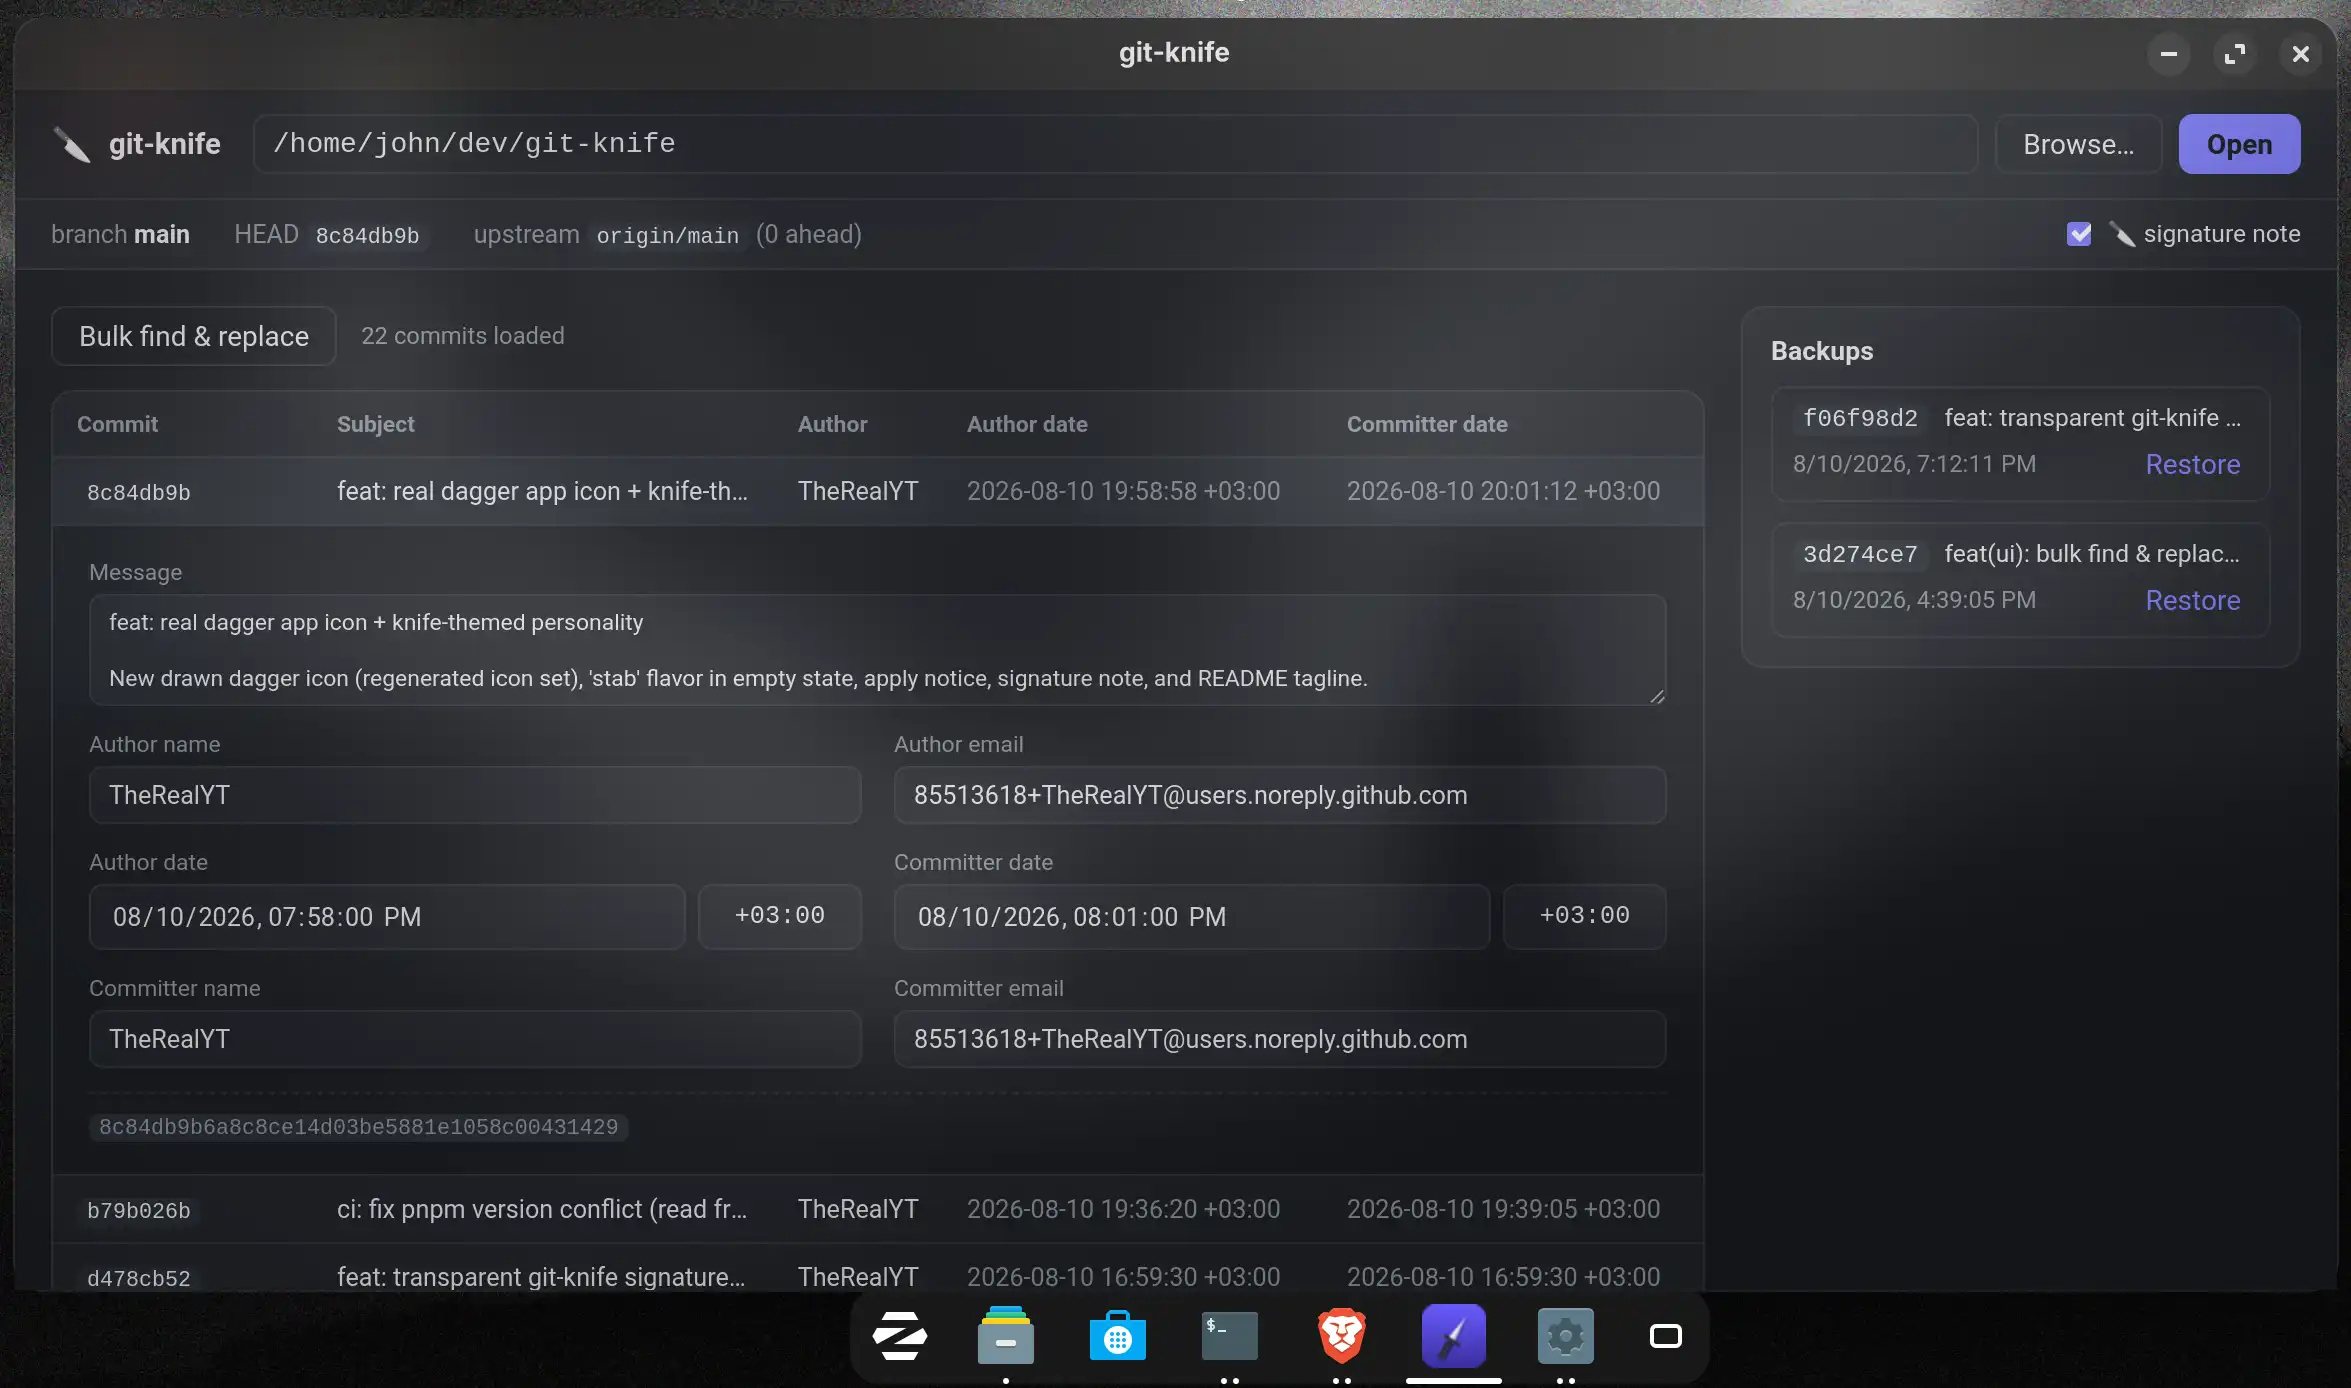2351x1388 pixels.
Task: Click the 'feat: transparent git-knife signature' subject
Action: pos(541,1277)
